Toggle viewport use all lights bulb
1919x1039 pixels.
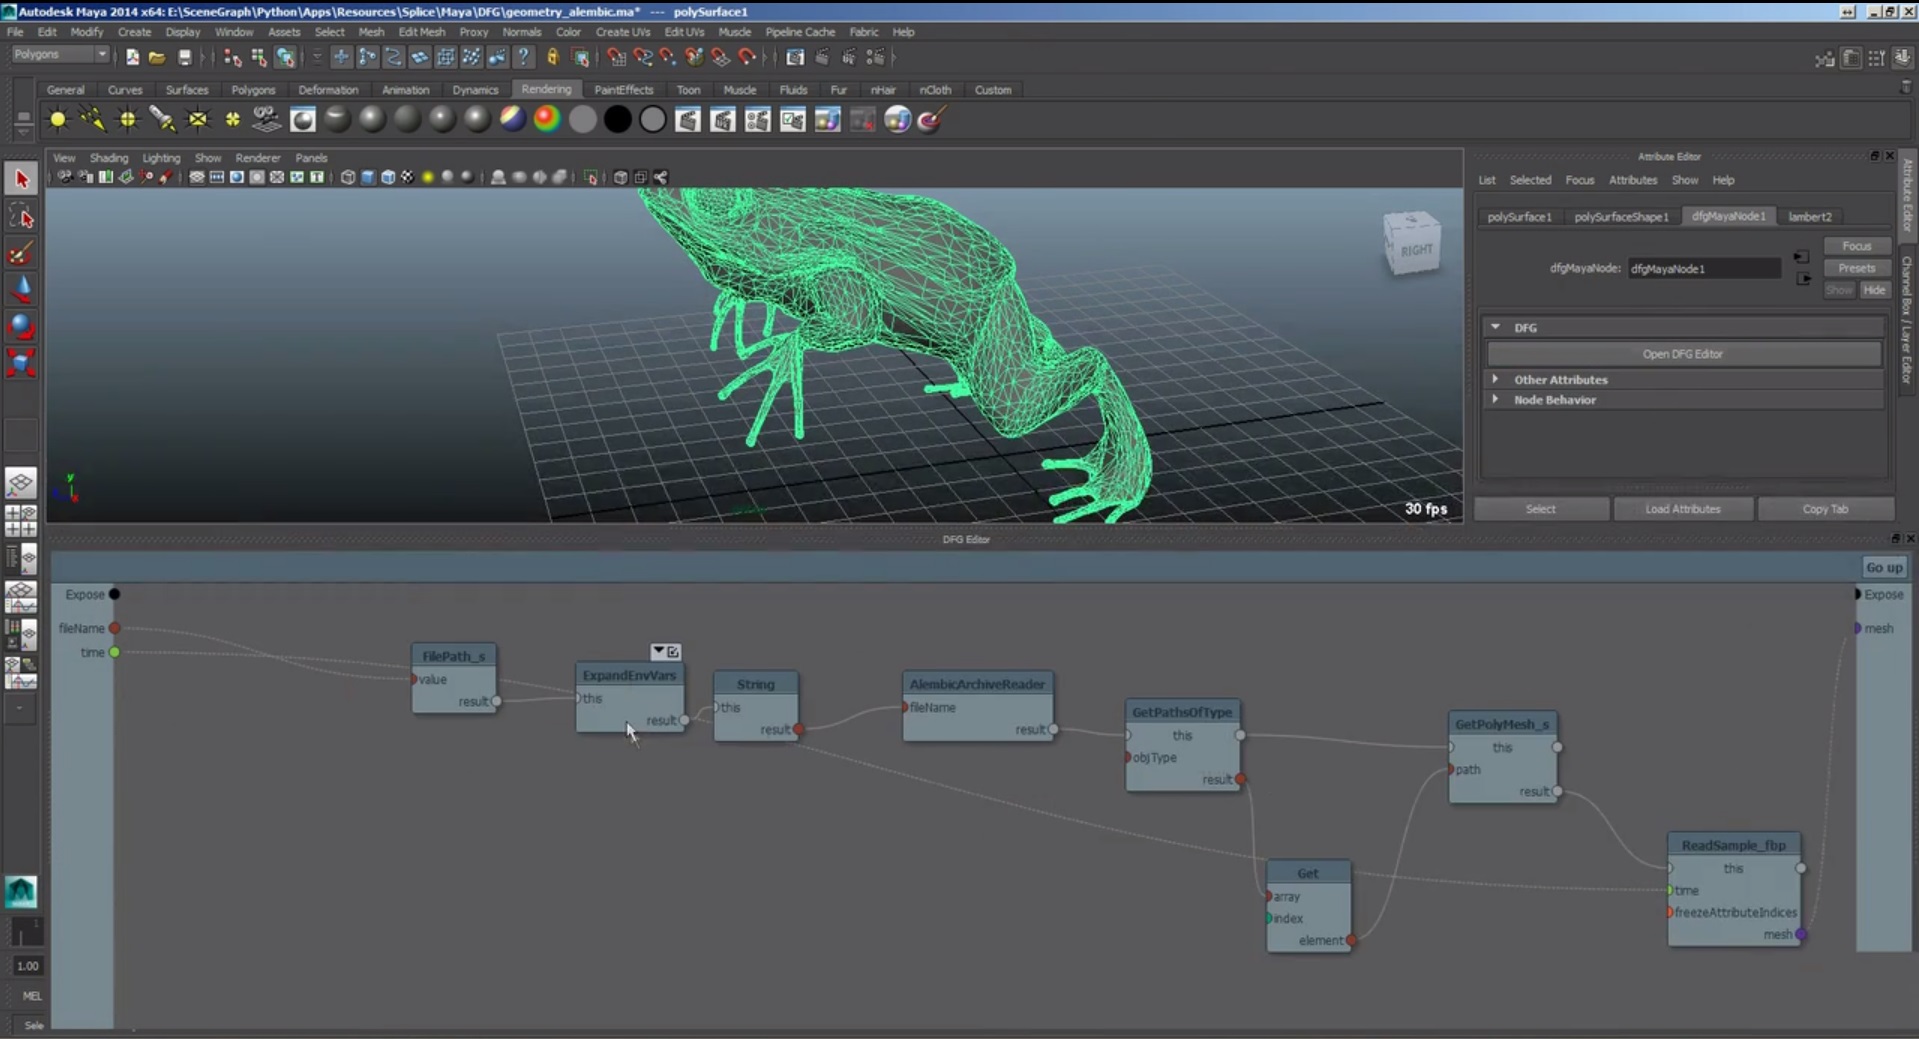pyautogui.click(x=428, y=178)
